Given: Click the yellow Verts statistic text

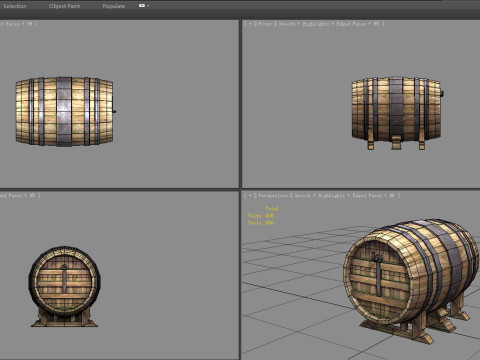Looking at the screenshot, I should click(x=261, y=222).
